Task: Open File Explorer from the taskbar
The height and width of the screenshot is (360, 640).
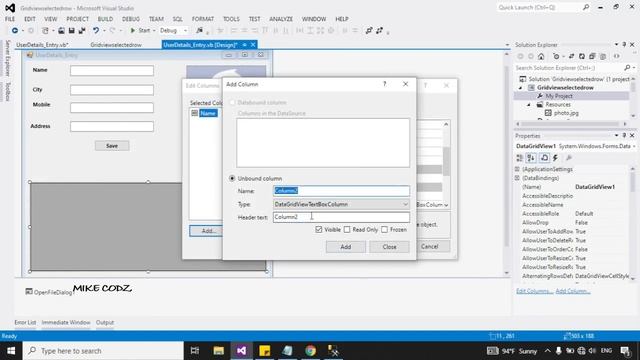Action: pyautogui.click(x=219, y=351)
